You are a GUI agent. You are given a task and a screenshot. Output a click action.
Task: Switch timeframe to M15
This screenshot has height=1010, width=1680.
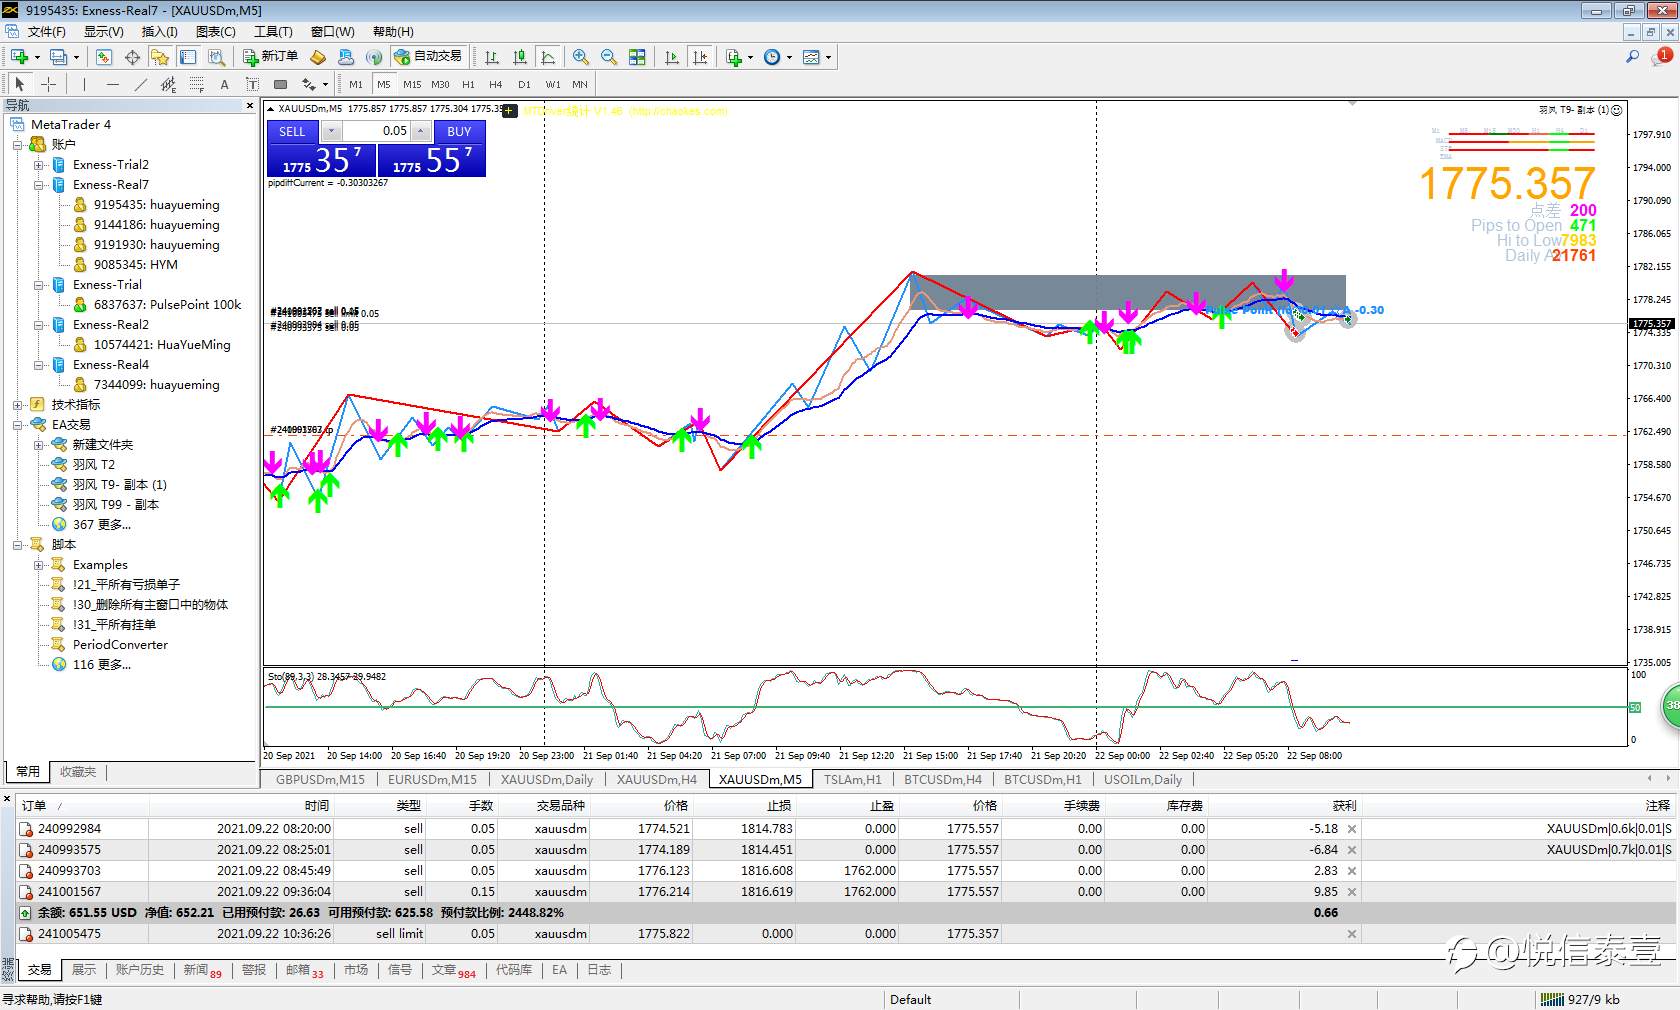tap(412, 84)
